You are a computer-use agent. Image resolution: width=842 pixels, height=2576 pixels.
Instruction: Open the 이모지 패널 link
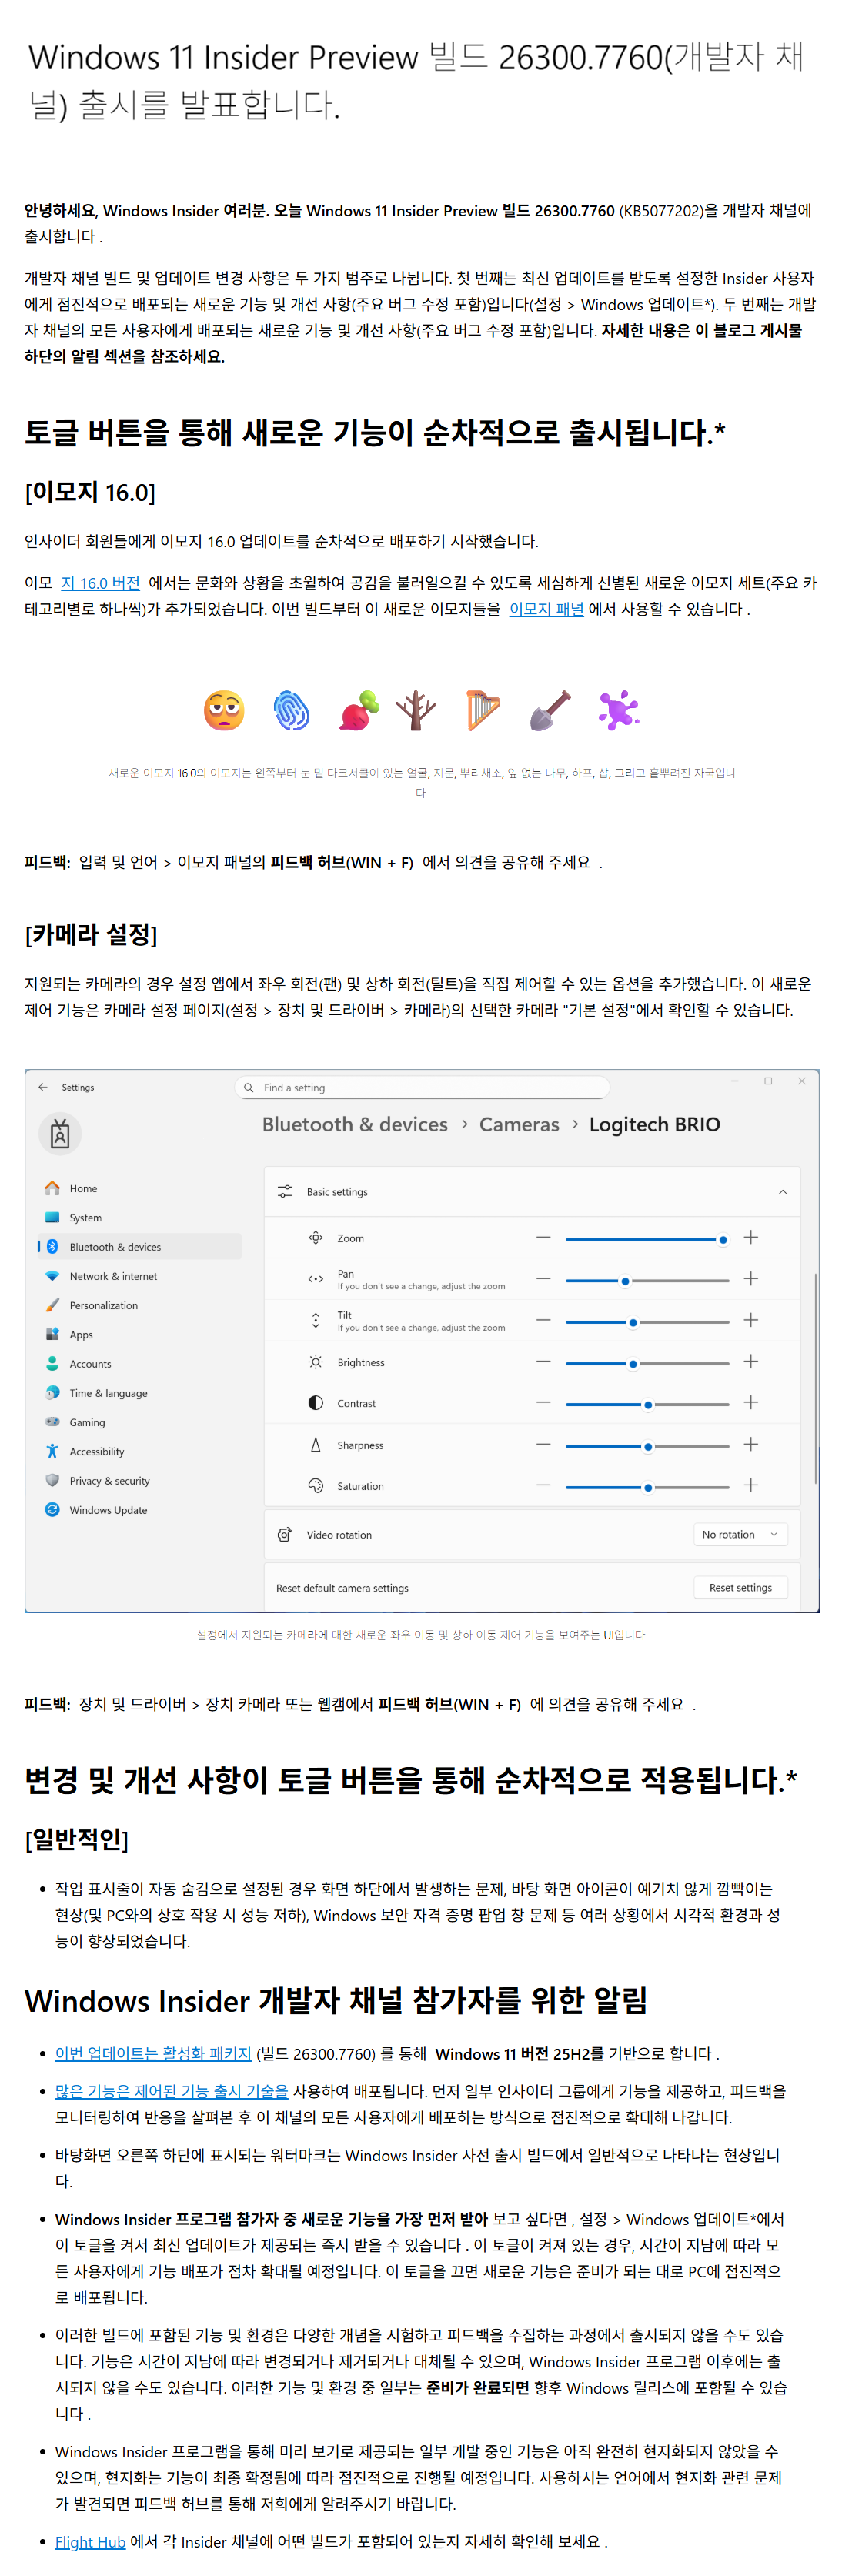[546, 608]
